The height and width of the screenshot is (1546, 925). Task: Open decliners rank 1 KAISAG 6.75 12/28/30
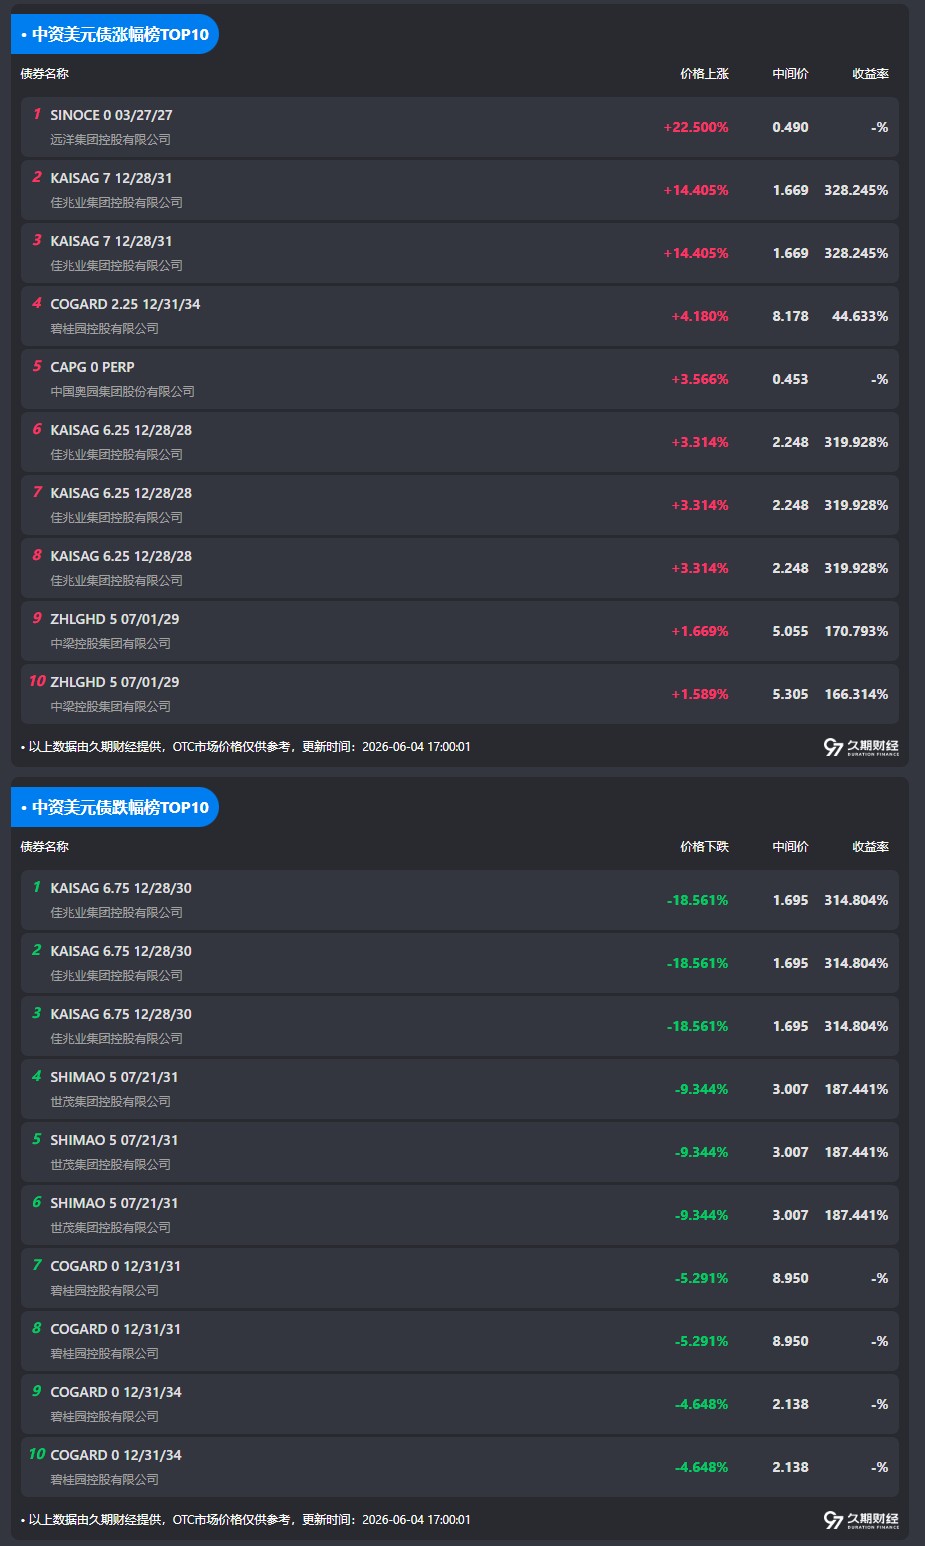460,900
